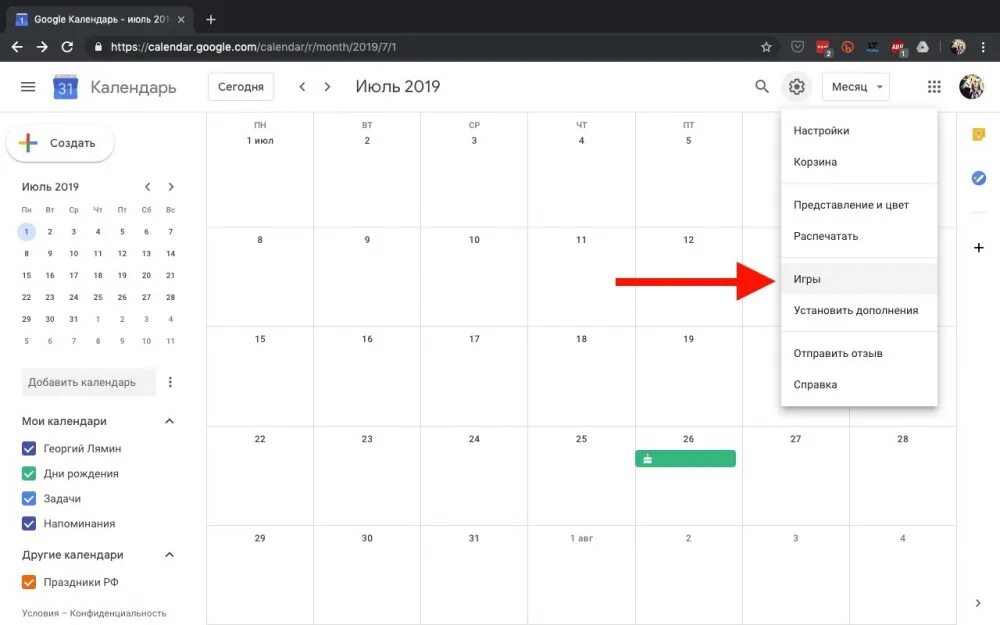Select day 17 in the mini calendar
Viewport: 1000px width, 625px height.
click(x=74, y=276)
